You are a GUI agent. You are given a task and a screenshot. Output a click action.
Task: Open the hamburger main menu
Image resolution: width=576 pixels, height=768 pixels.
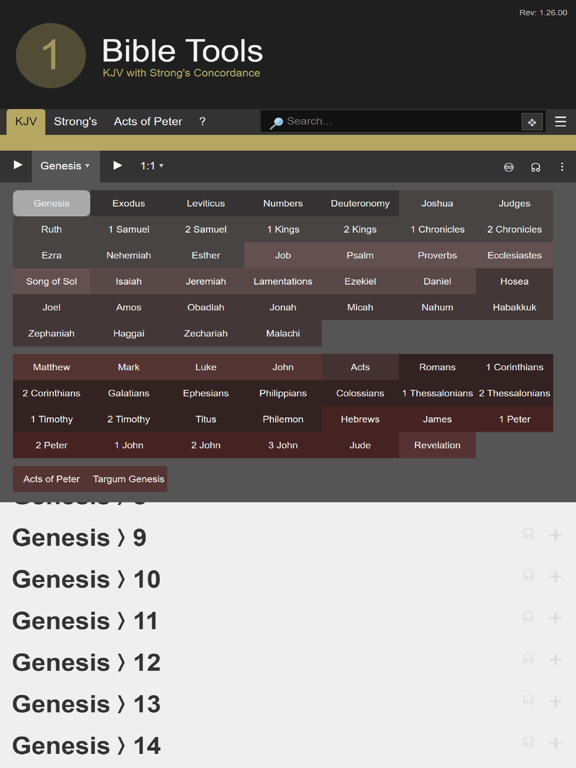click(x=560, y=121)
